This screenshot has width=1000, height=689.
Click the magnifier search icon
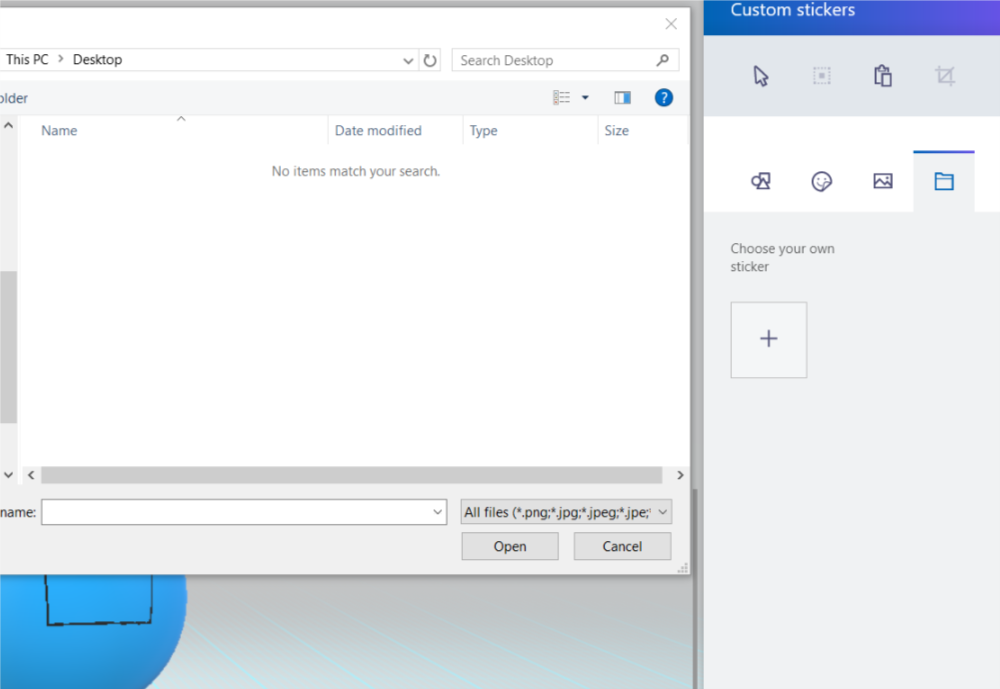coord(663,60)
